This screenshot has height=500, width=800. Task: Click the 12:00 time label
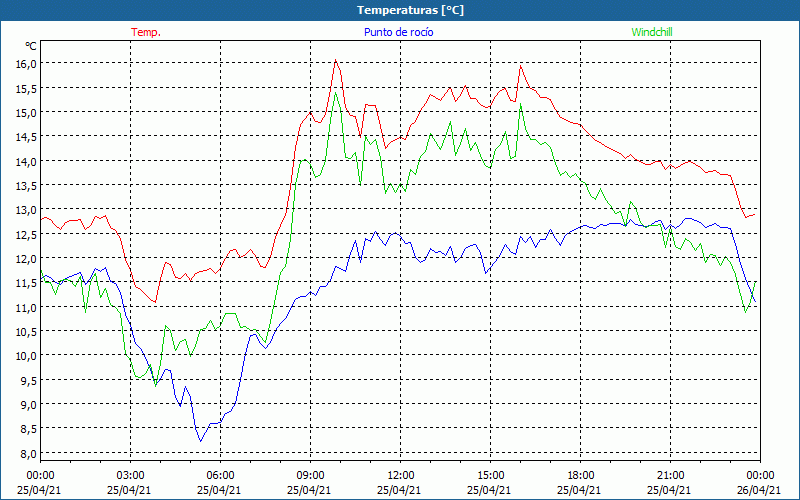tap(401, 476)
